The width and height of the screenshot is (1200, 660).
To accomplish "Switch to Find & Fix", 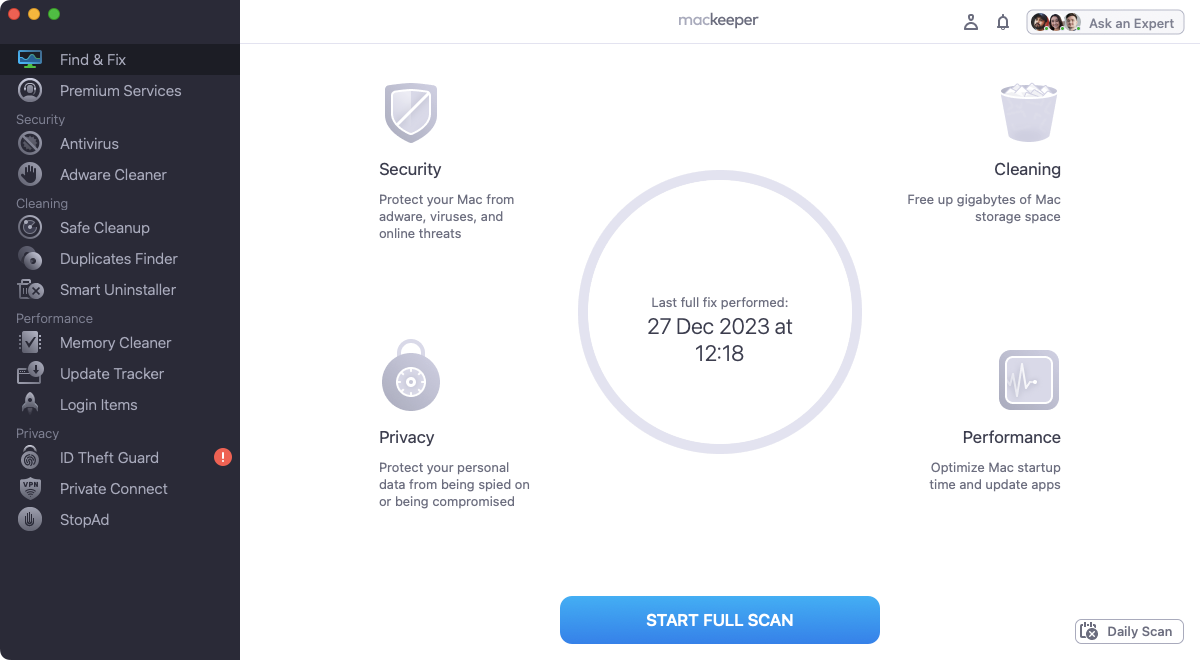I will pos(91,59).
